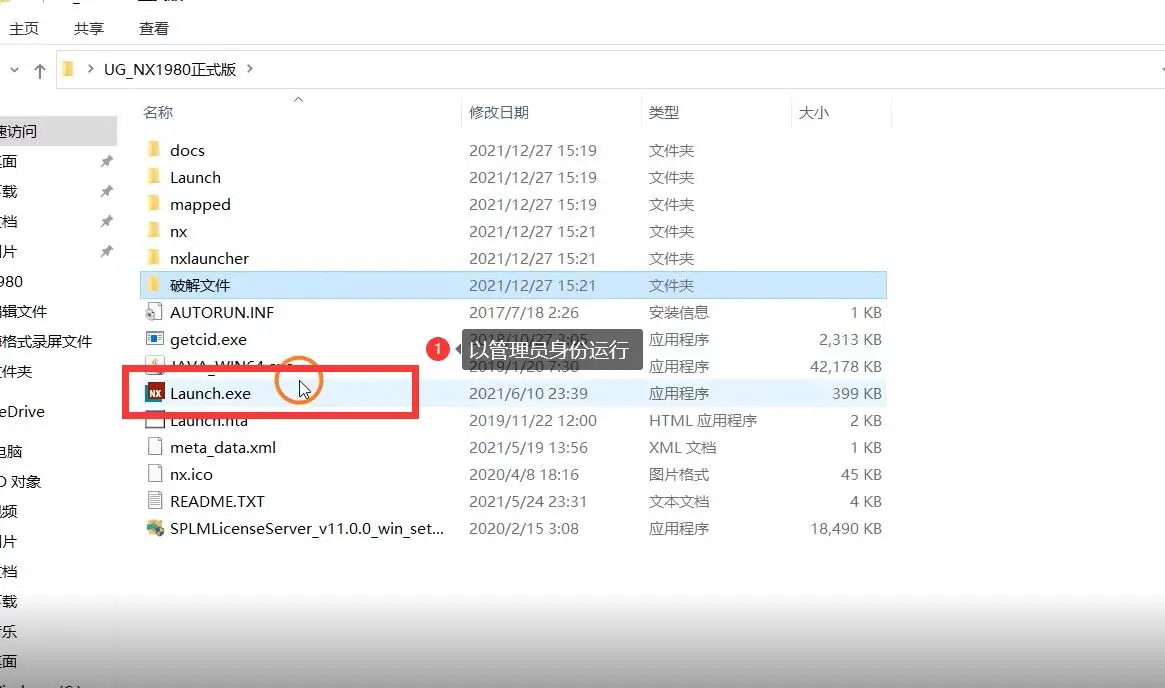The width and height of the screenshot is (1165, 688).
Task: Click the HTML 应用程序 type cell
Action: point(703,421)
